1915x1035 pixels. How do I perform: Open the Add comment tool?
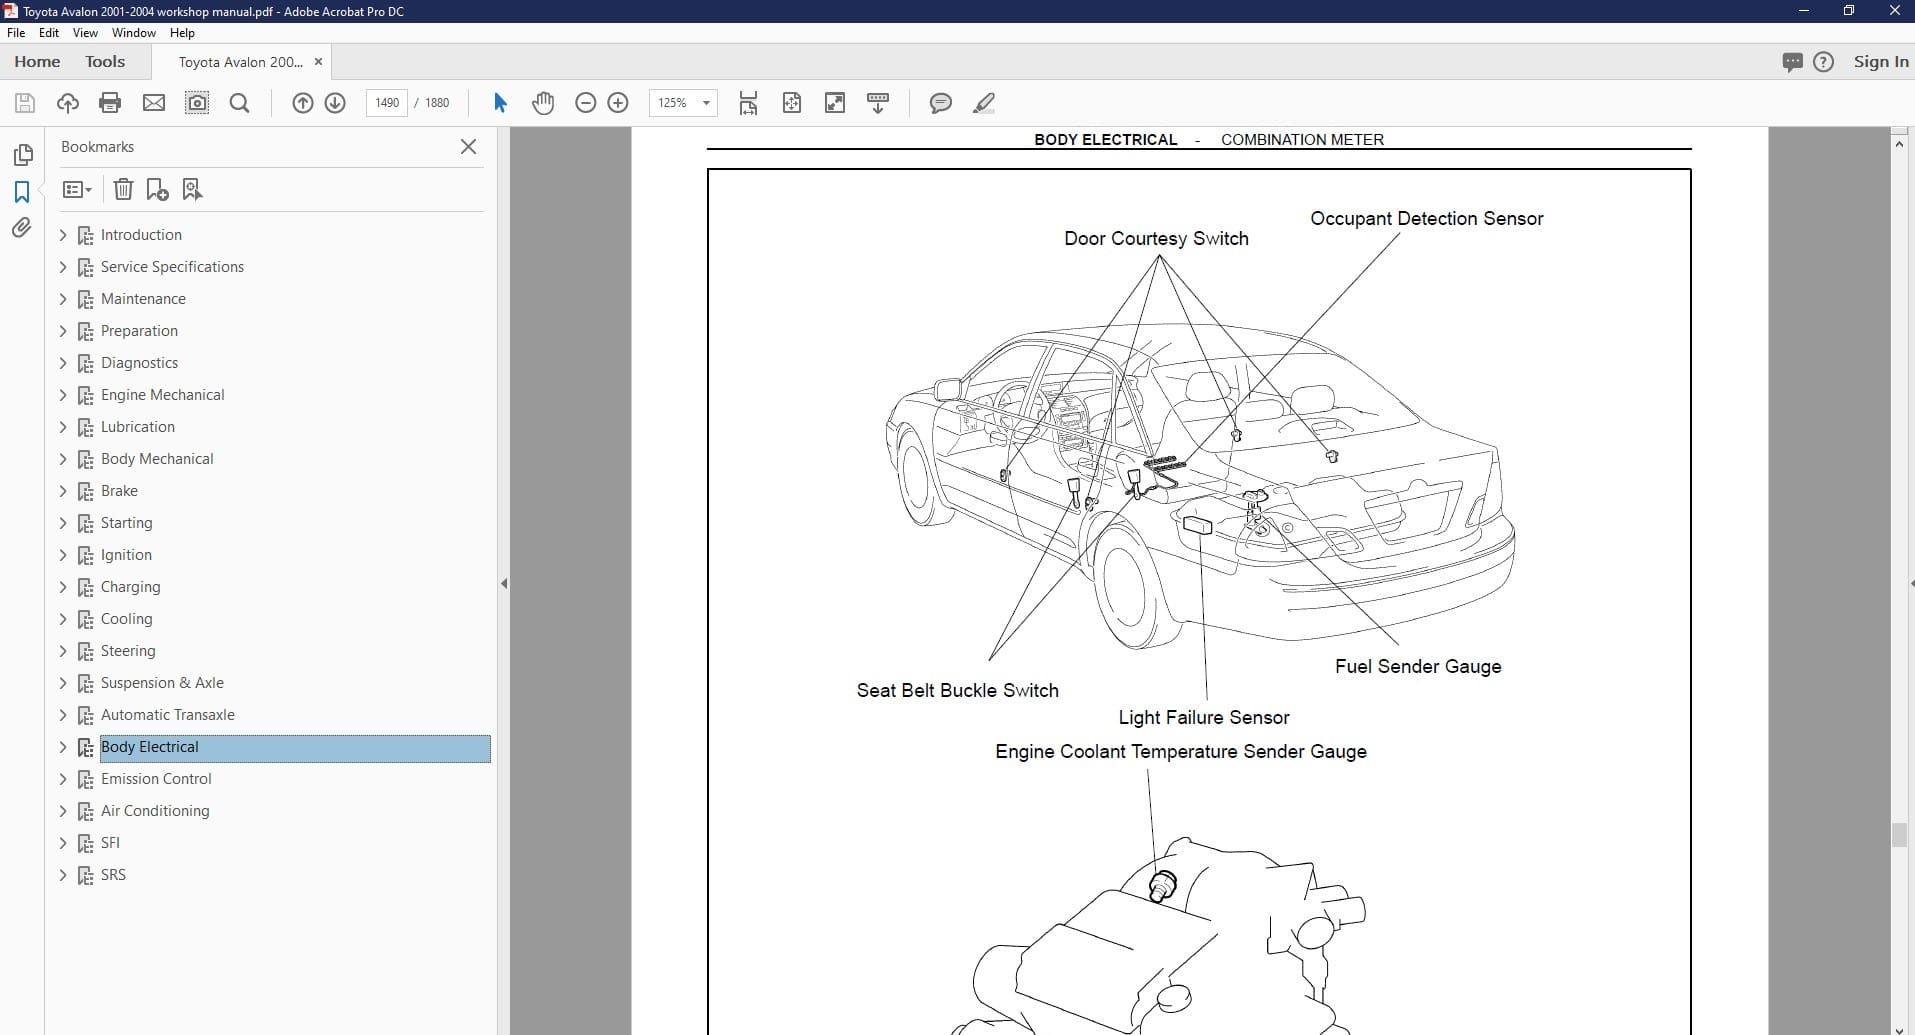click(x=940, y=103)
